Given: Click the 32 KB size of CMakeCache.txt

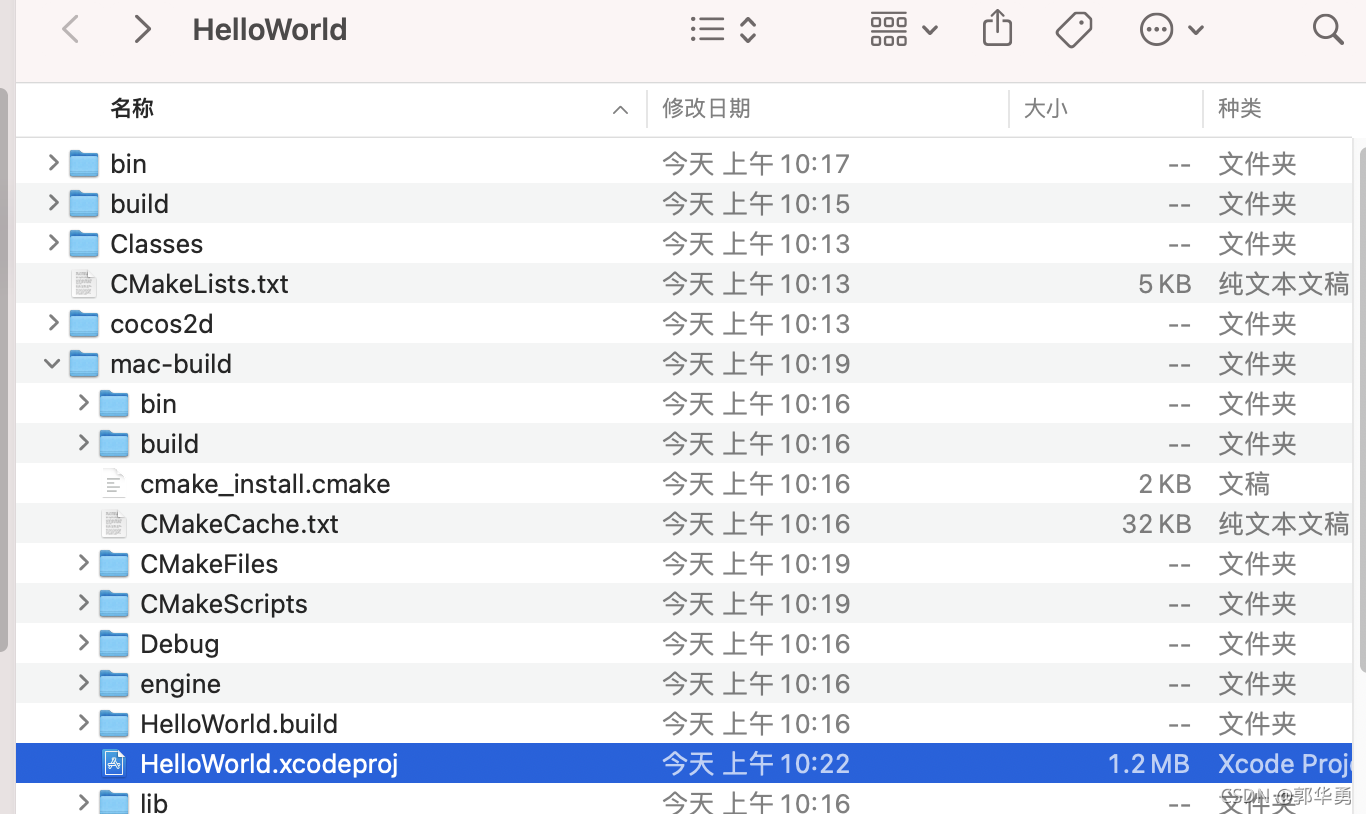Looking at the screenshot, I should pos(1156,524).
